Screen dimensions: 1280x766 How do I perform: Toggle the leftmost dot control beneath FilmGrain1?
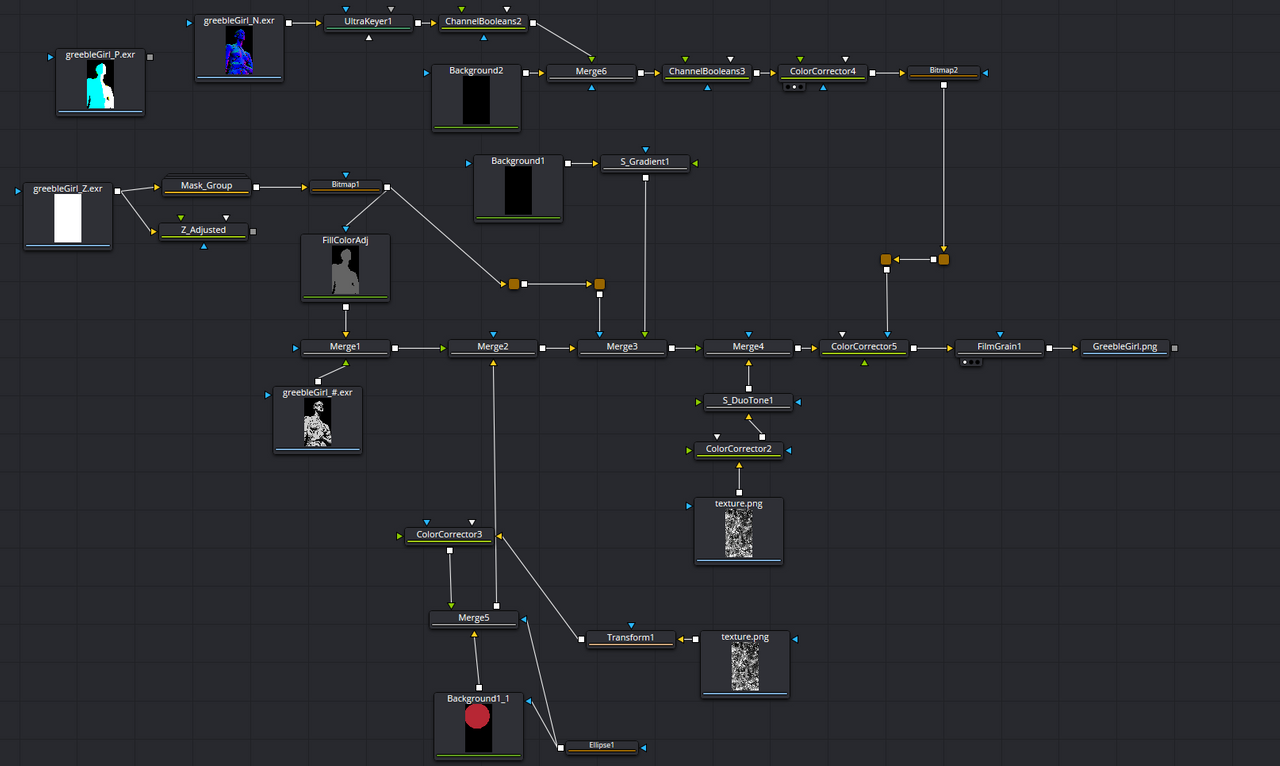click(x=965, y=362)
